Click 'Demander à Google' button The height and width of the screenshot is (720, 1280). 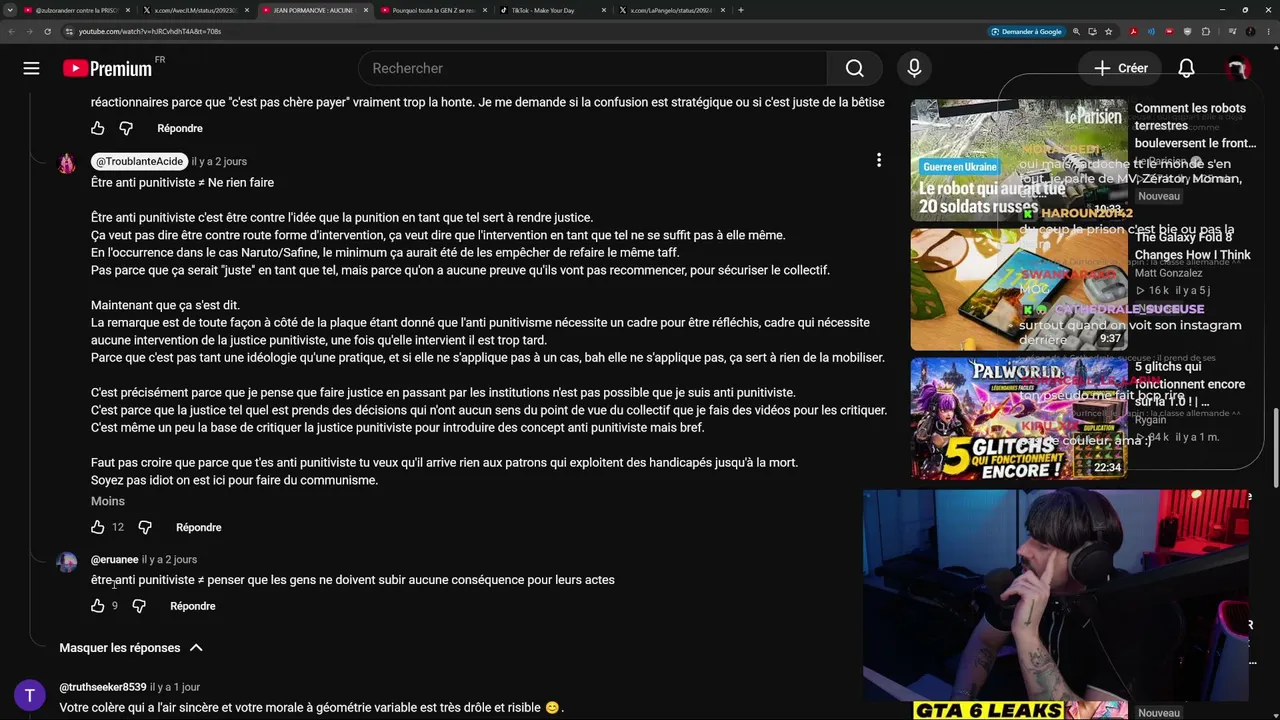tap(1027, 31)
